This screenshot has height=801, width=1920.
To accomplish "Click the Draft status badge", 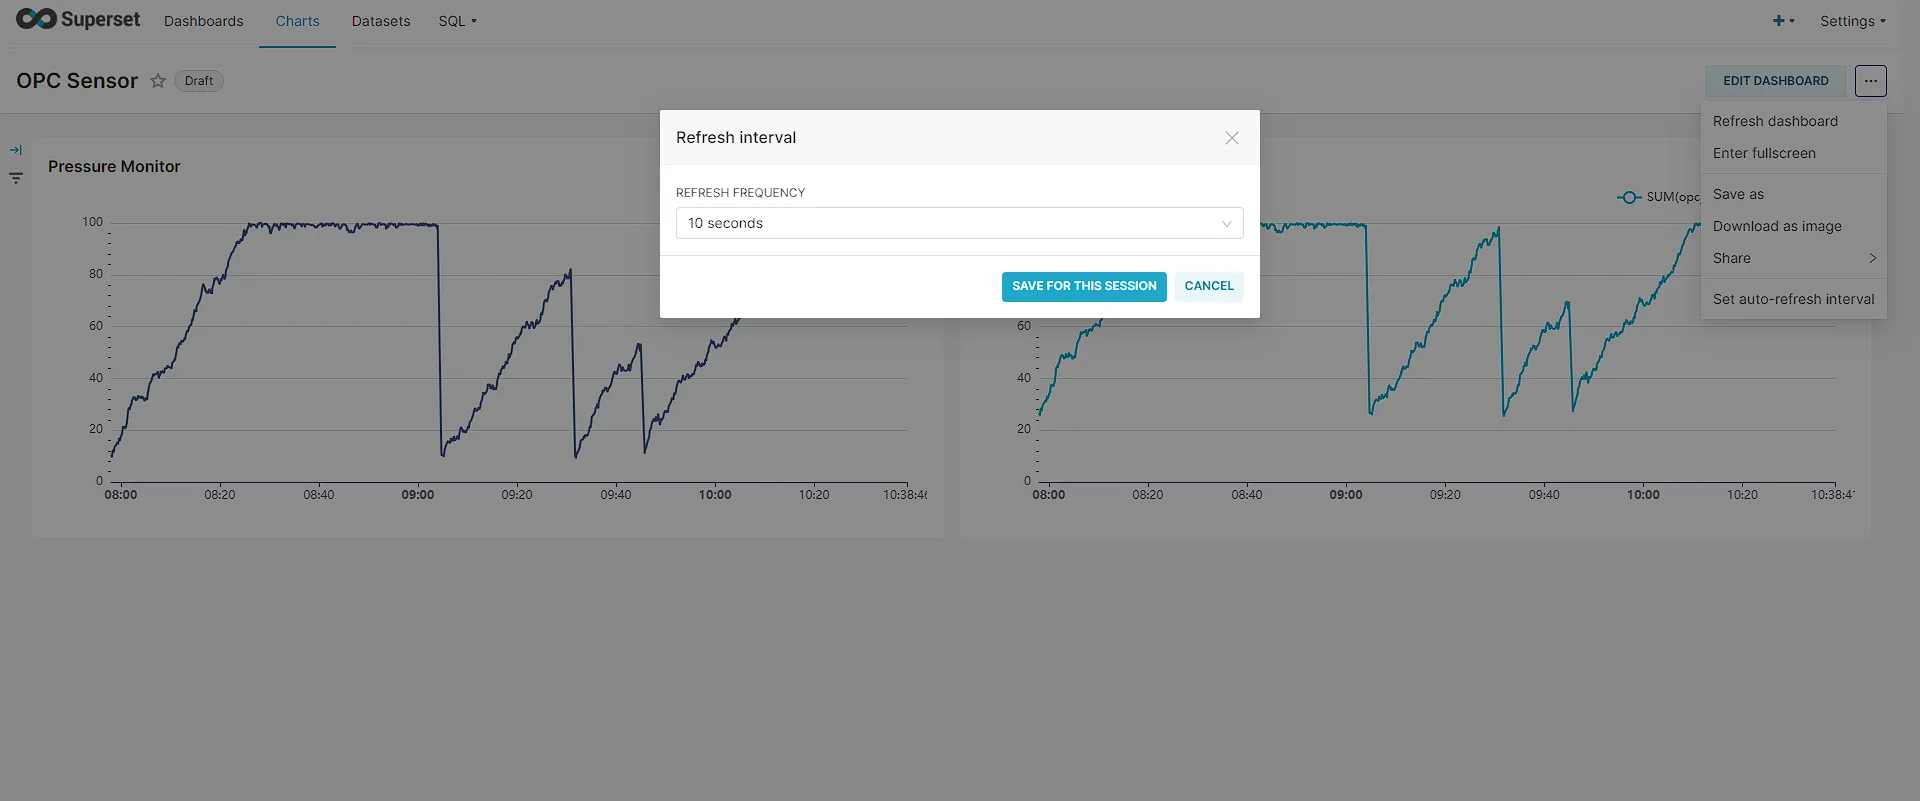I will 199,81.
